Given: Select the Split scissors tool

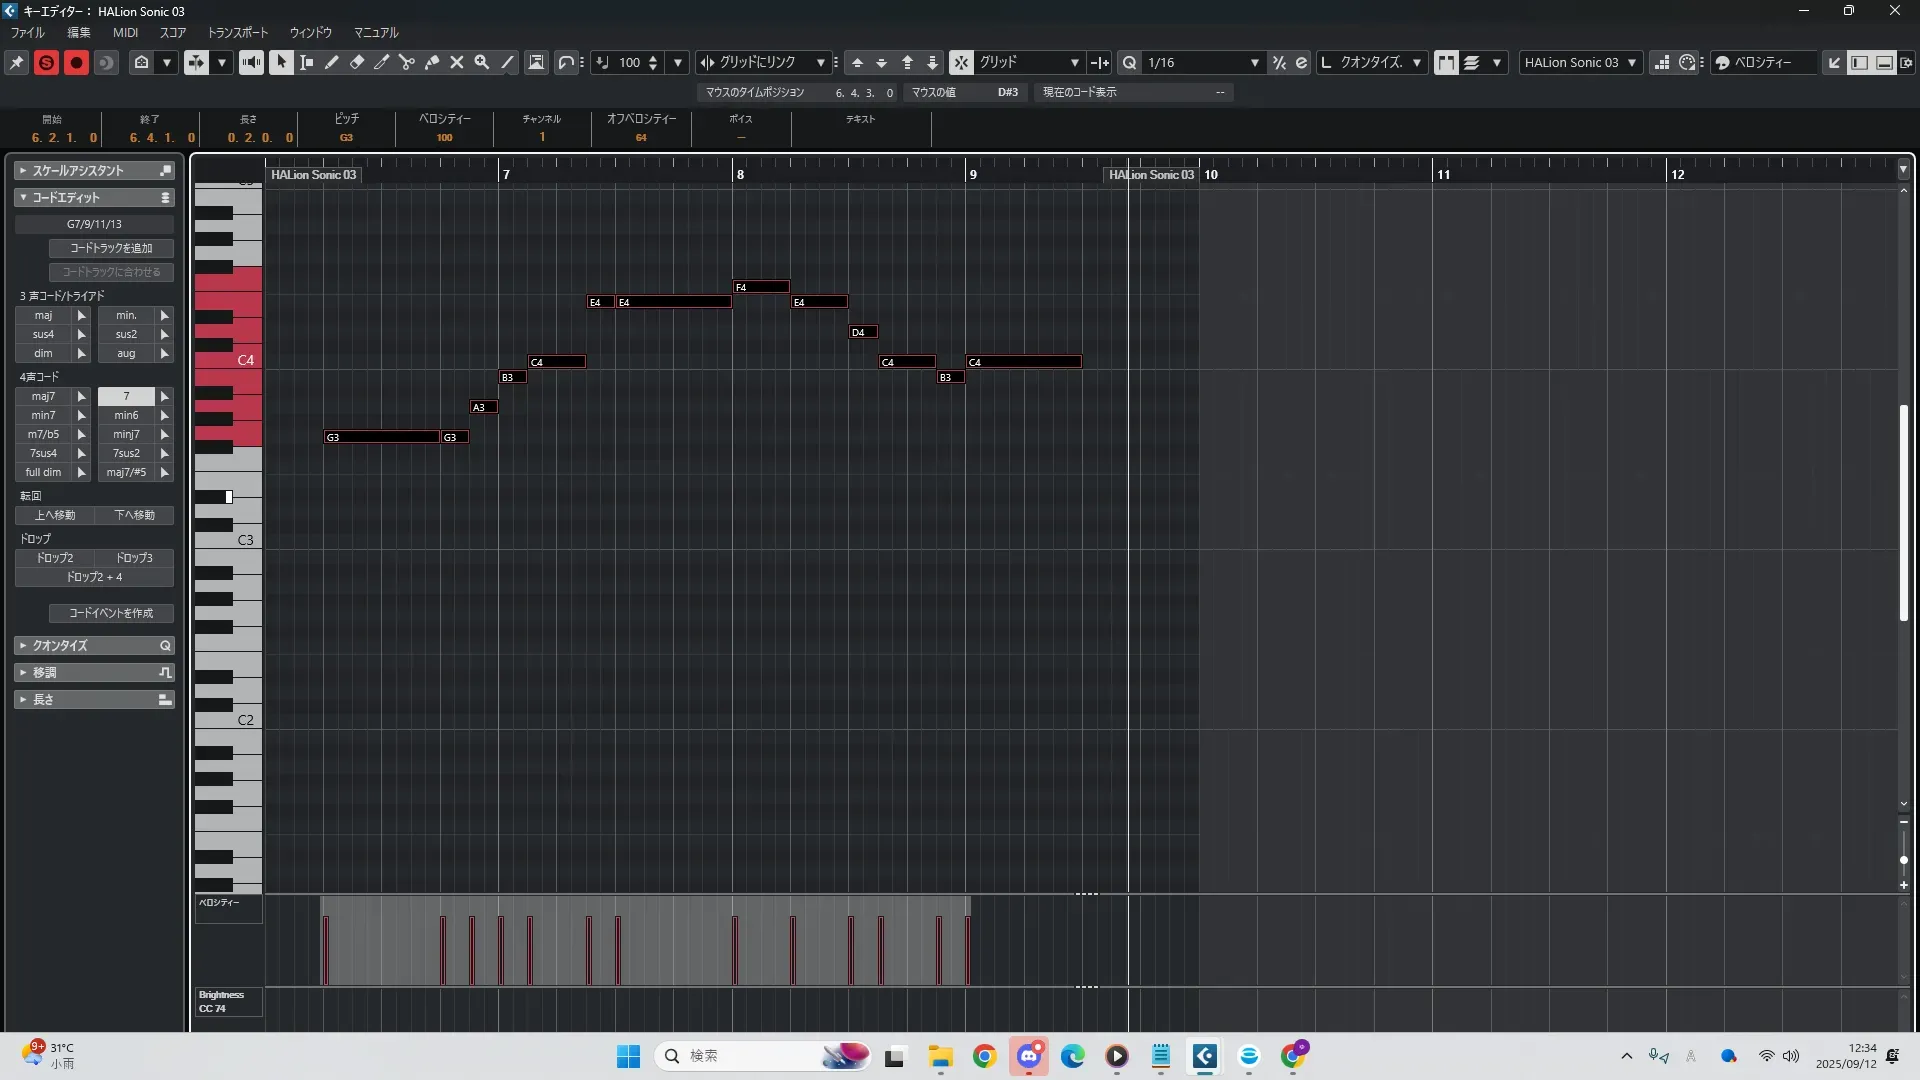Looking at the screenshot, I should [407, 62].
